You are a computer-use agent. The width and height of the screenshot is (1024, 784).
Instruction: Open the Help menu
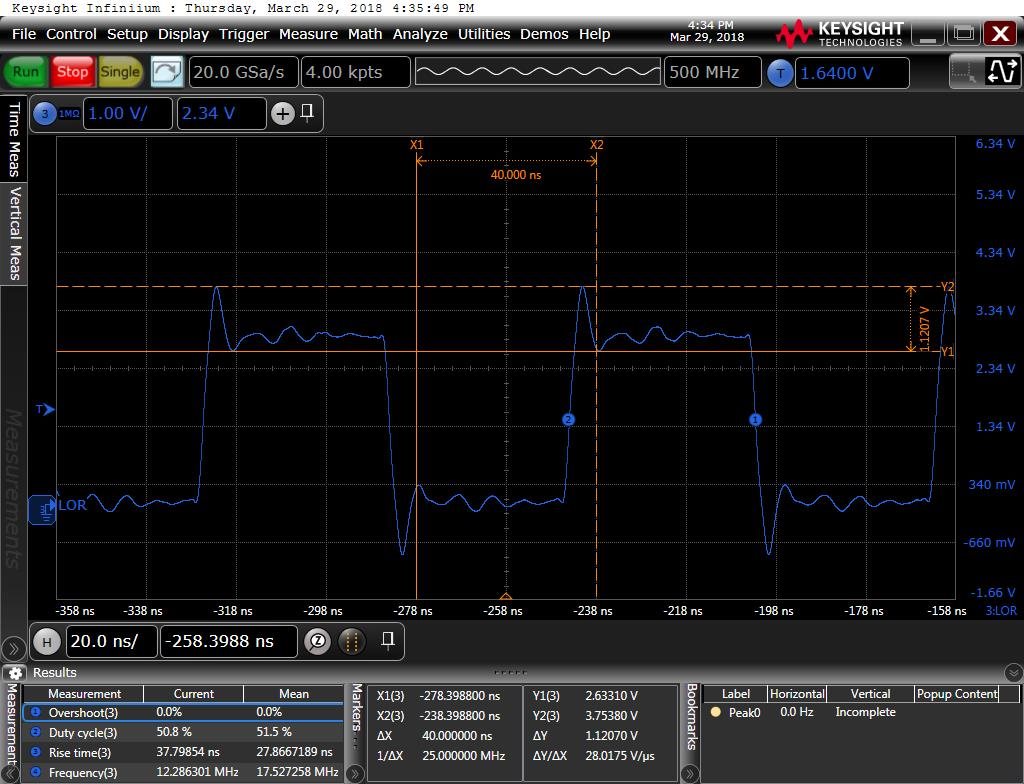pos(594,34)
